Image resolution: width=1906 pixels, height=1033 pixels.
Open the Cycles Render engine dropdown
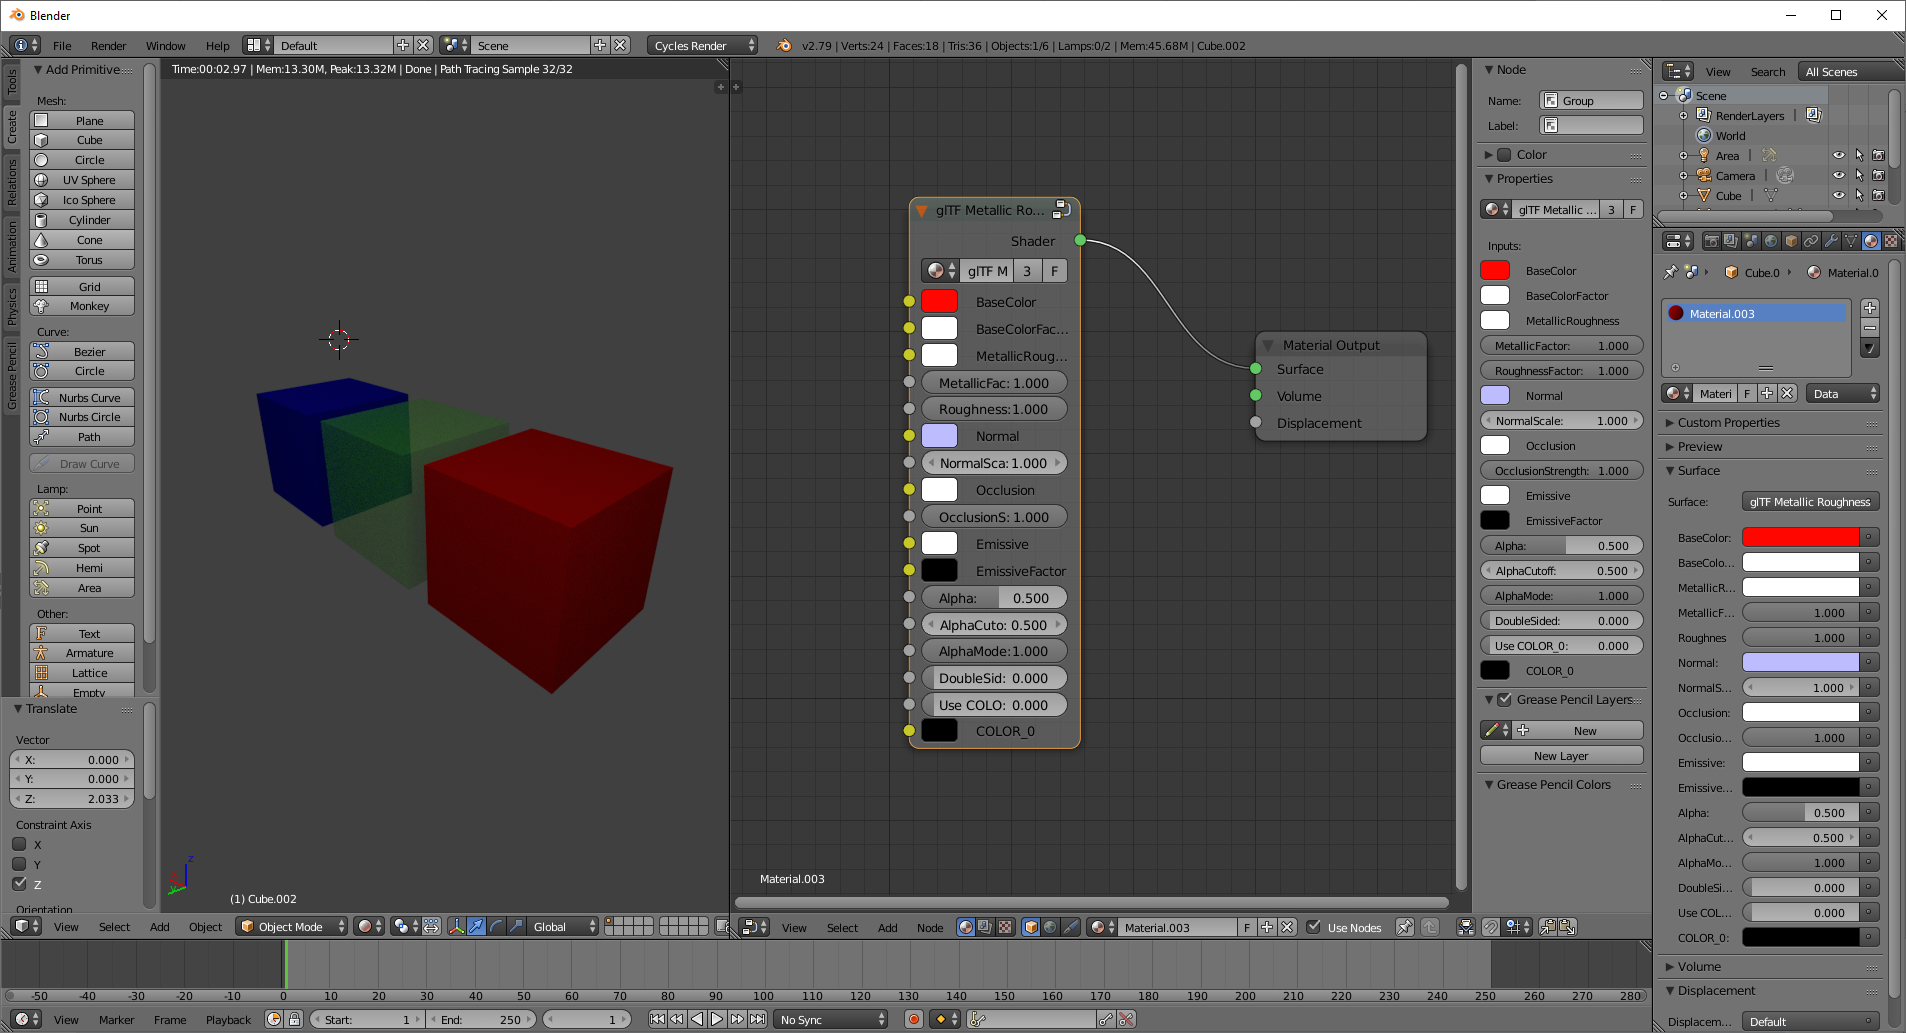pos(702,45)
